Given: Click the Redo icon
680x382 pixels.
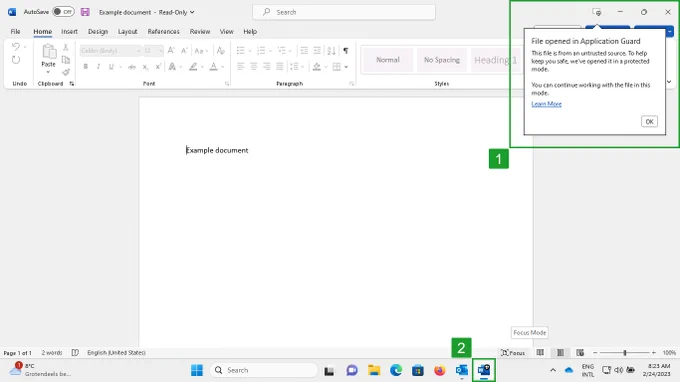Looking at the screenshot, I should [x=16, y=60].
